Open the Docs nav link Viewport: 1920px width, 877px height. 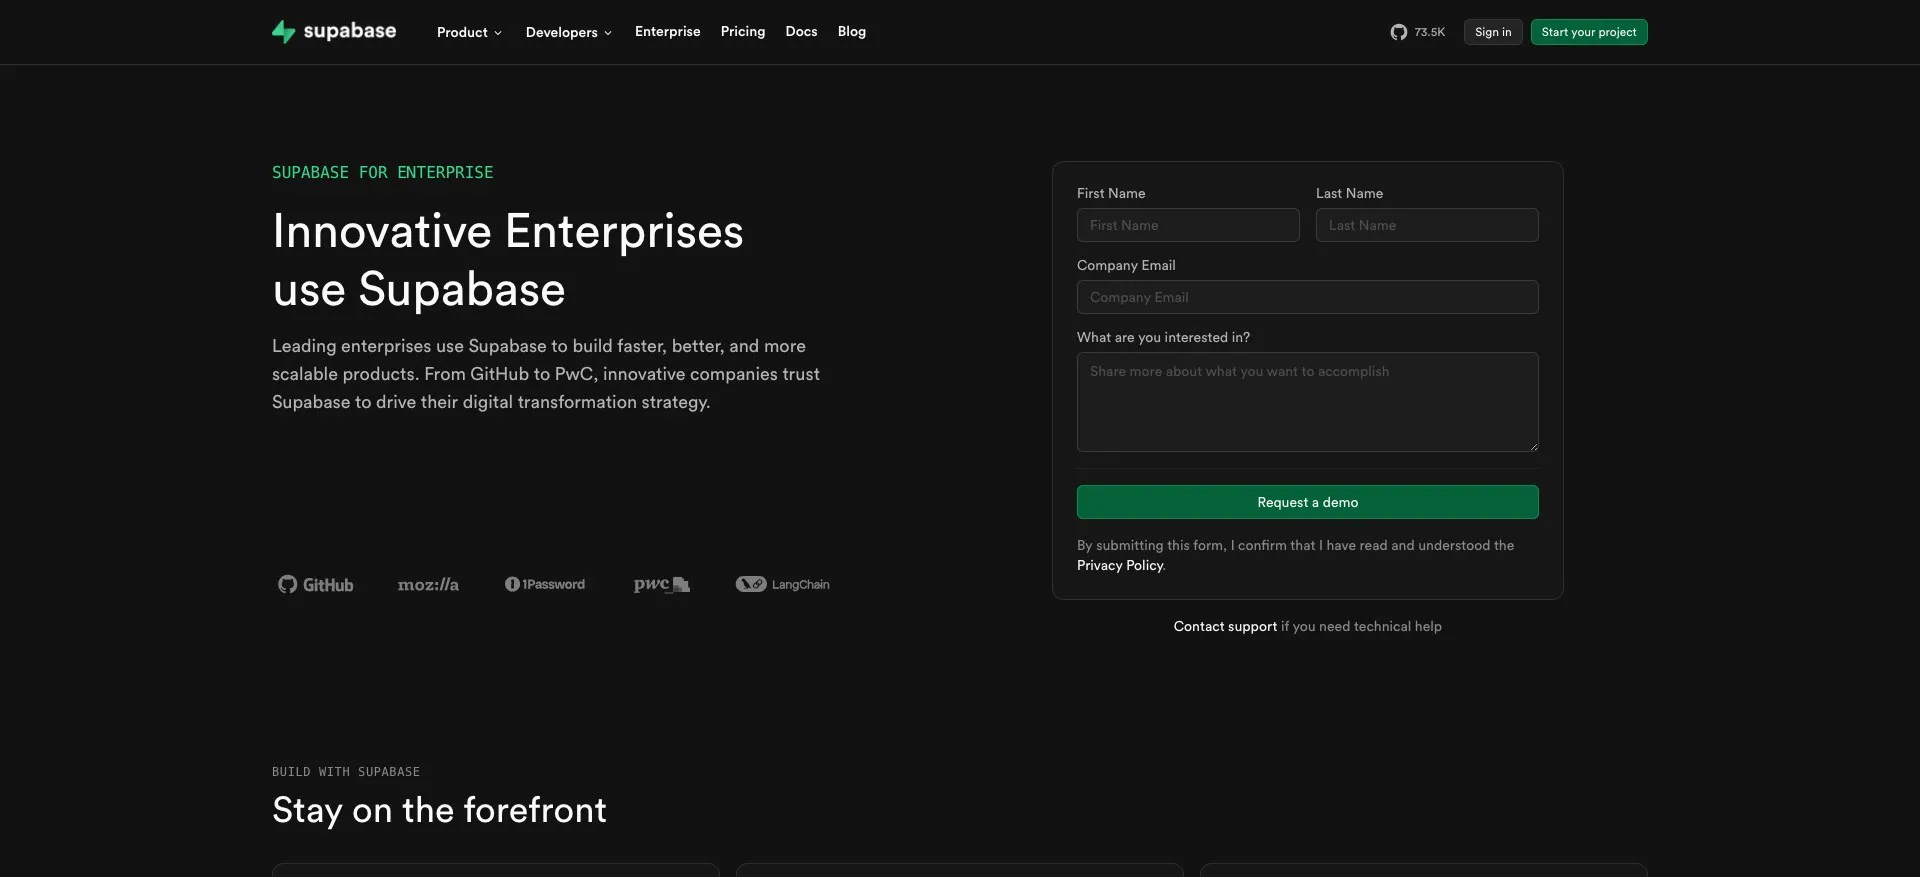[x=801, y=31]
